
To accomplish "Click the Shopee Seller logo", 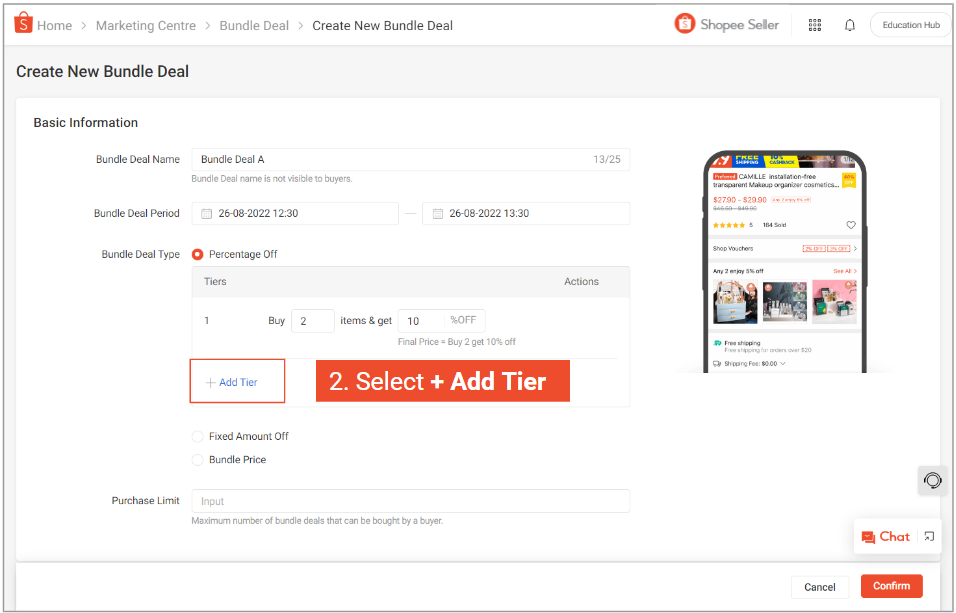I will (x=727, y=24).
